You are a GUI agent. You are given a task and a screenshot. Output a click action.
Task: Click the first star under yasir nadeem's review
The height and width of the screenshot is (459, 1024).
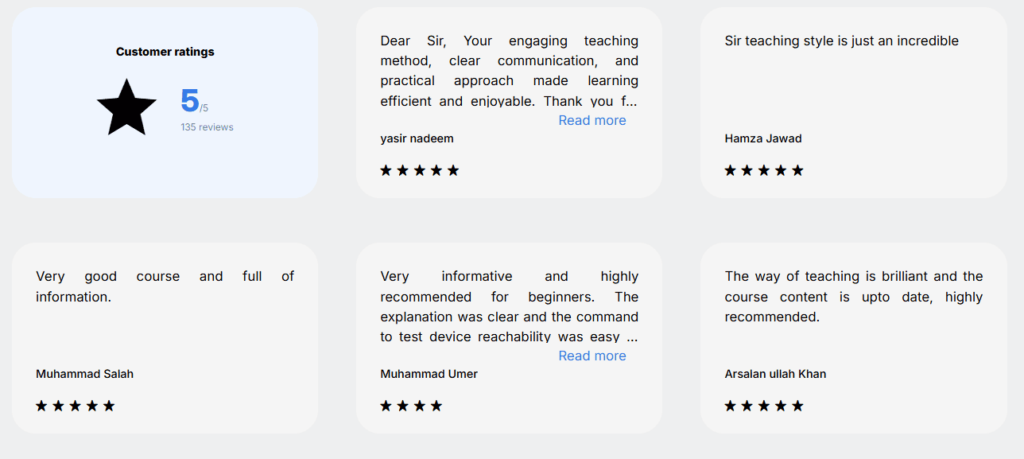386,170
